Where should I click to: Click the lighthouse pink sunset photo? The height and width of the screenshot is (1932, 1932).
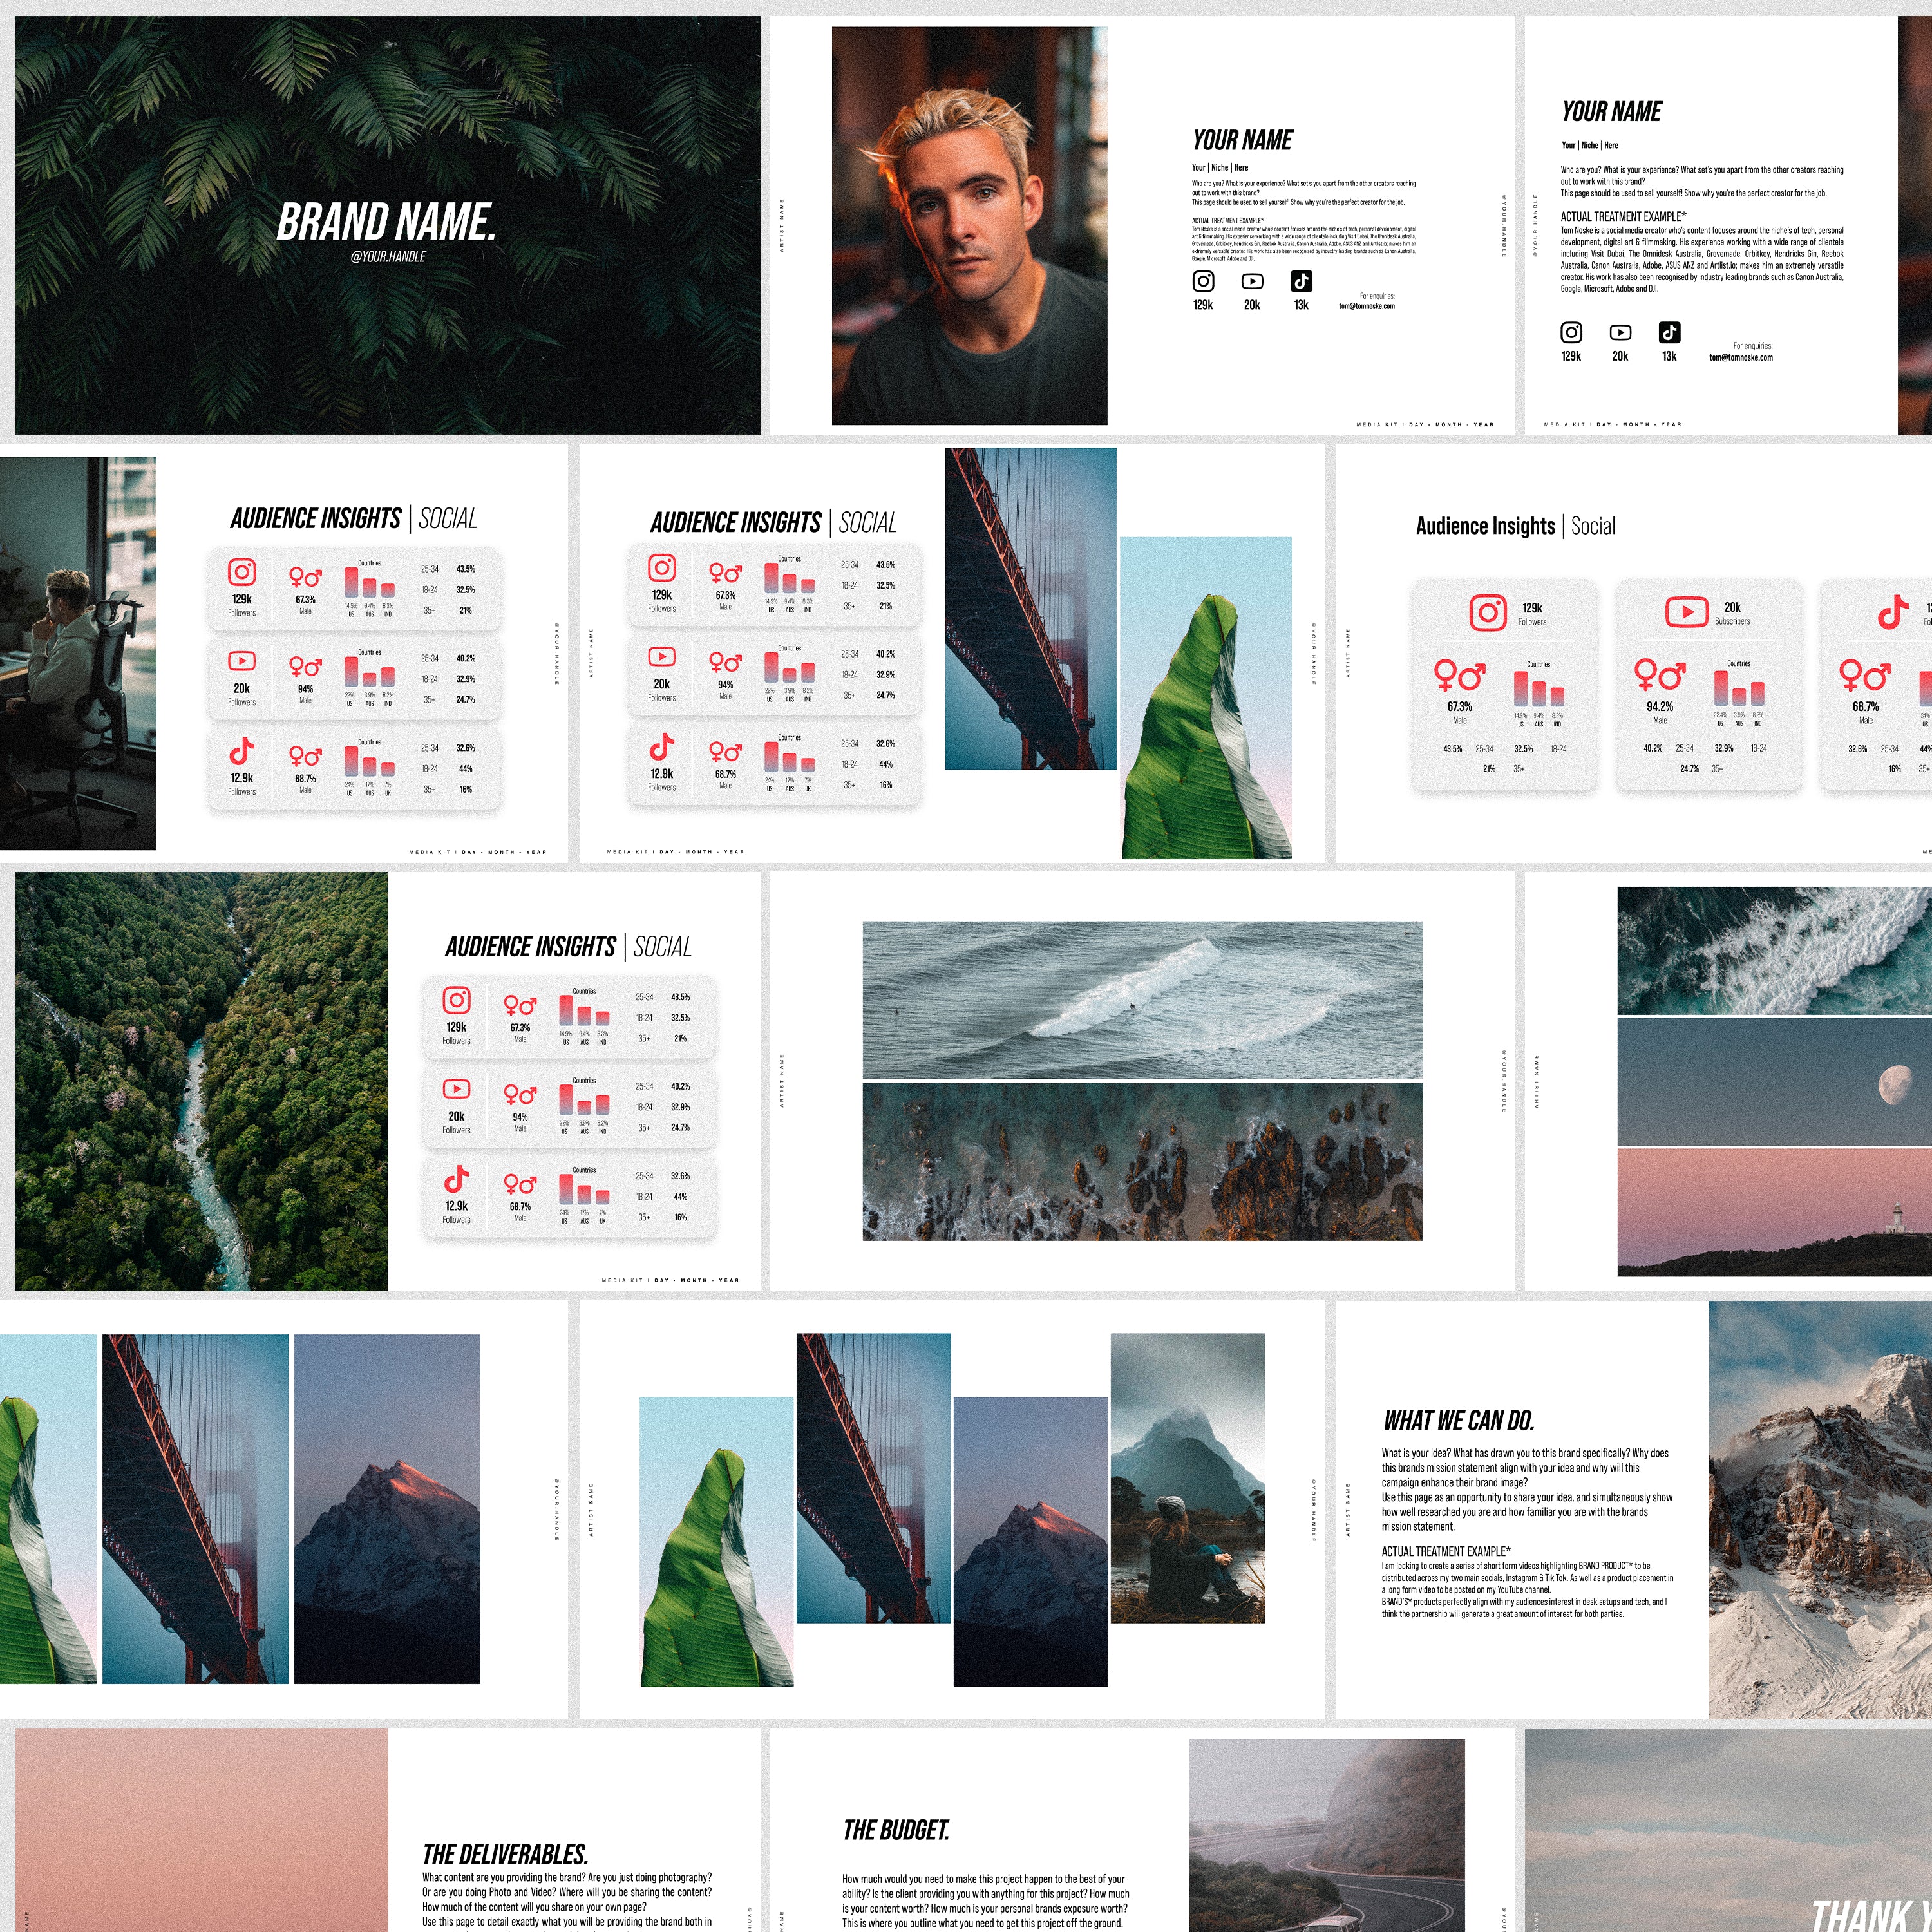click(x=1774, y=1211)
